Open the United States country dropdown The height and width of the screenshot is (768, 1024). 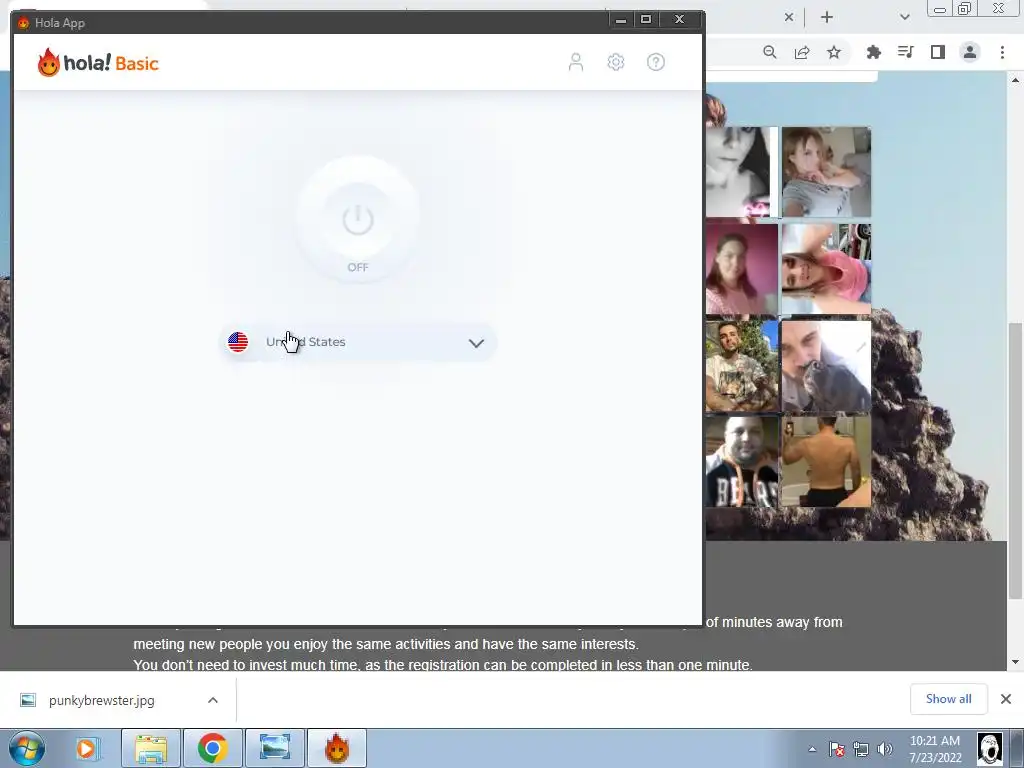(x=358, y=342)
